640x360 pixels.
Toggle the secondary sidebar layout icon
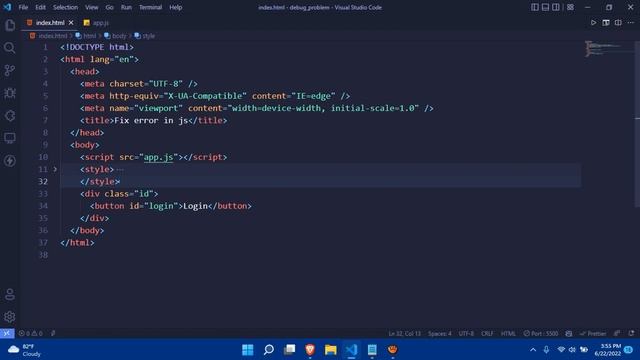pos(556,7)
